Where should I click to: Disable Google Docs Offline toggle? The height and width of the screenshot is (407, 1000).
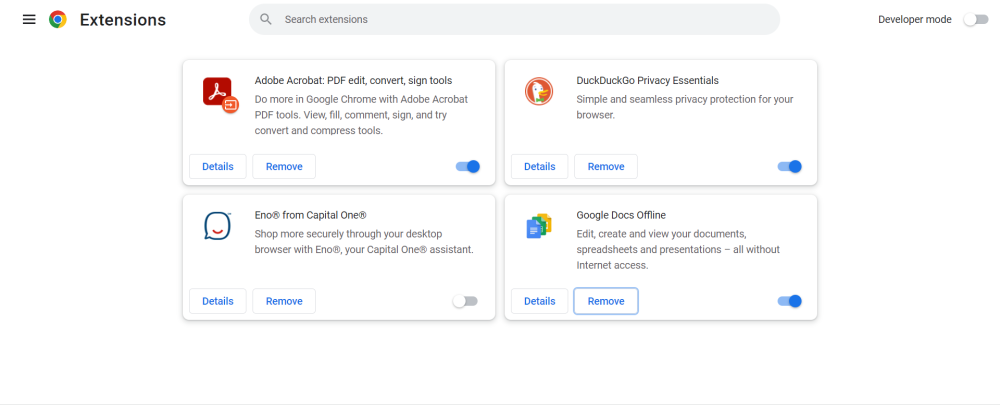[x=790, y=301]
